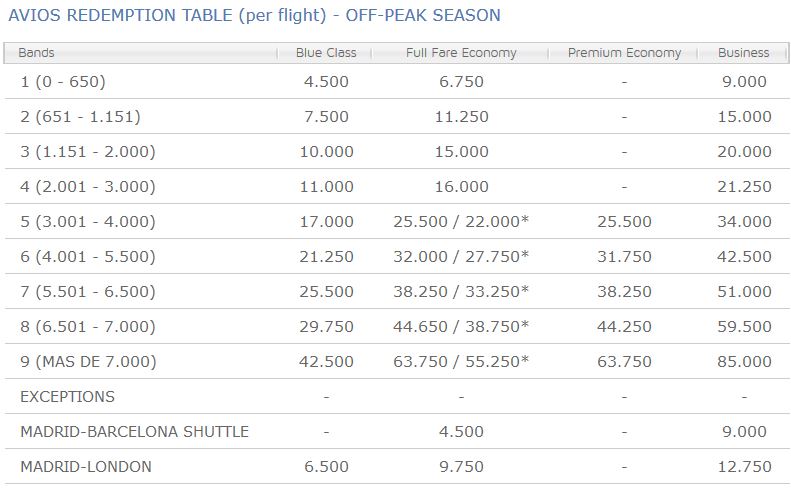
Task: Click the AVIOS REDEMPTION TABLE title
Action: click(x=254, y=16)
